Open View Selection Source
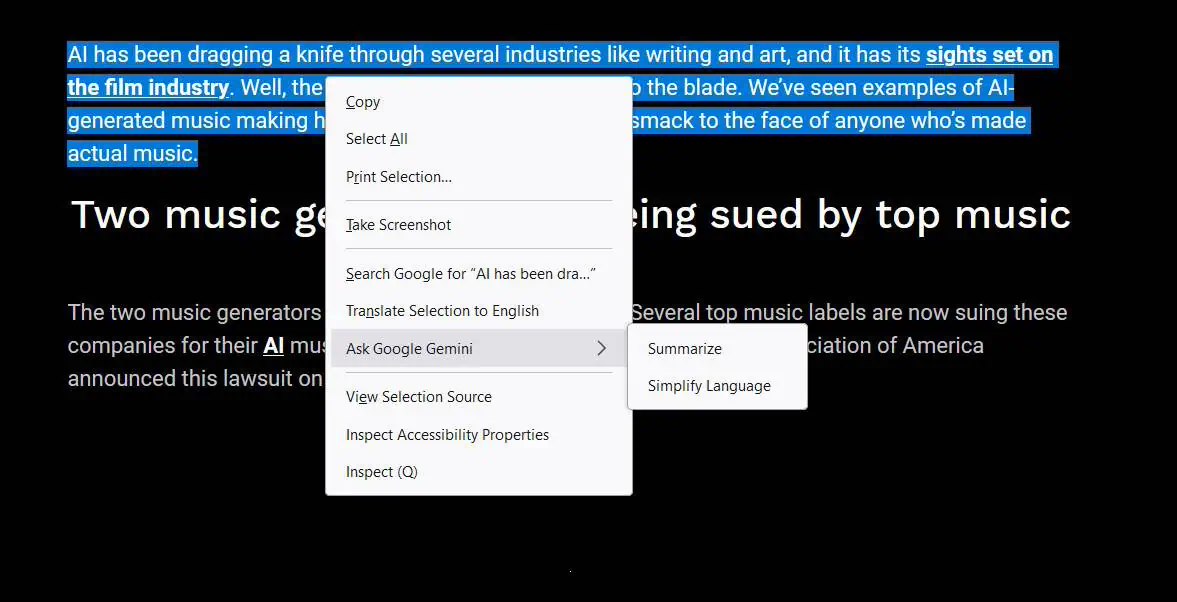1177x602 pixels. click(419, 397)
